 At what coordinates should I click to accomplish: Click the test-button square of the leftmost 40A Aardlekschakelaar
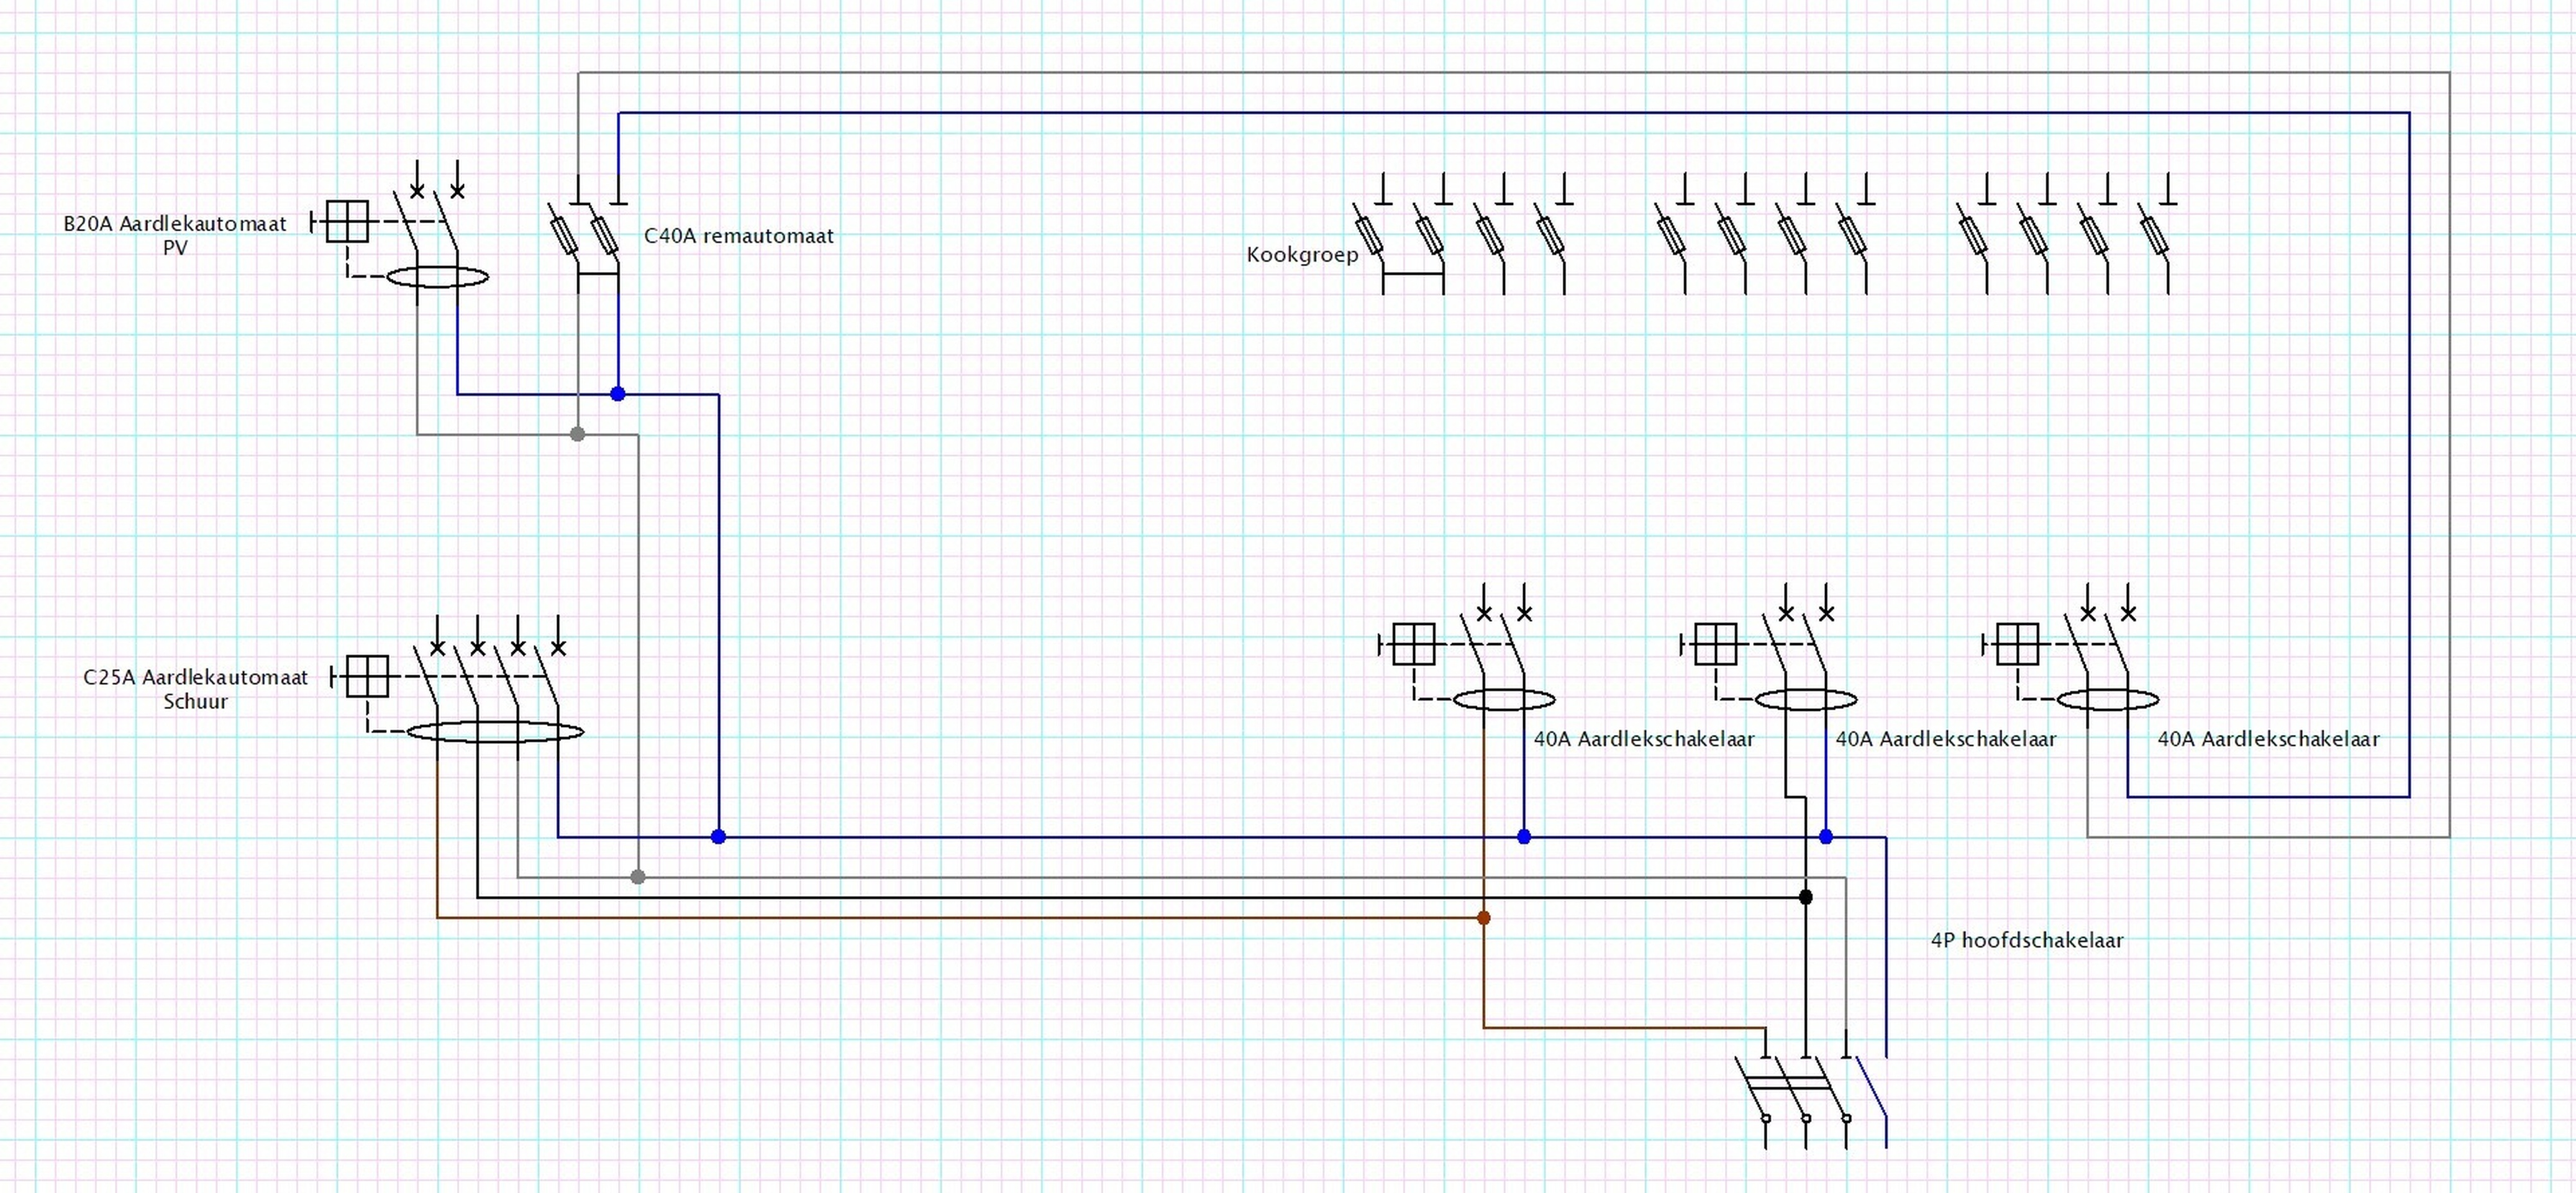click(1413, 644)
